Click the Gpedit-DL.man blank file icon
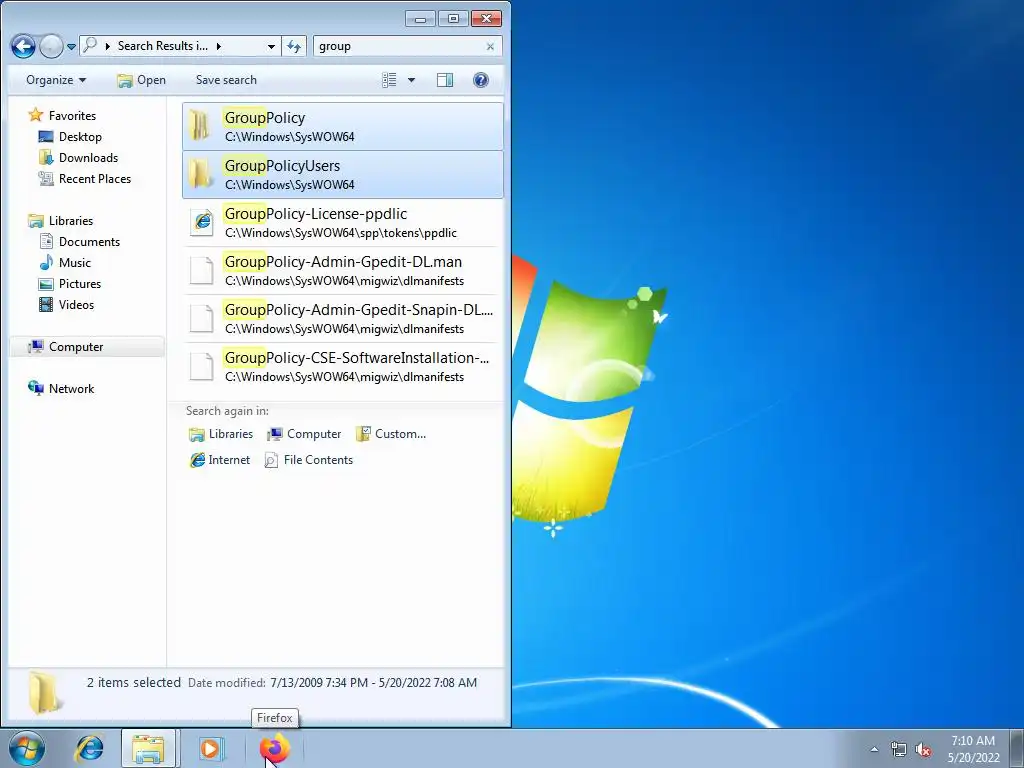This screenshot has width=1024, height=768. click(x=202, y=270)
